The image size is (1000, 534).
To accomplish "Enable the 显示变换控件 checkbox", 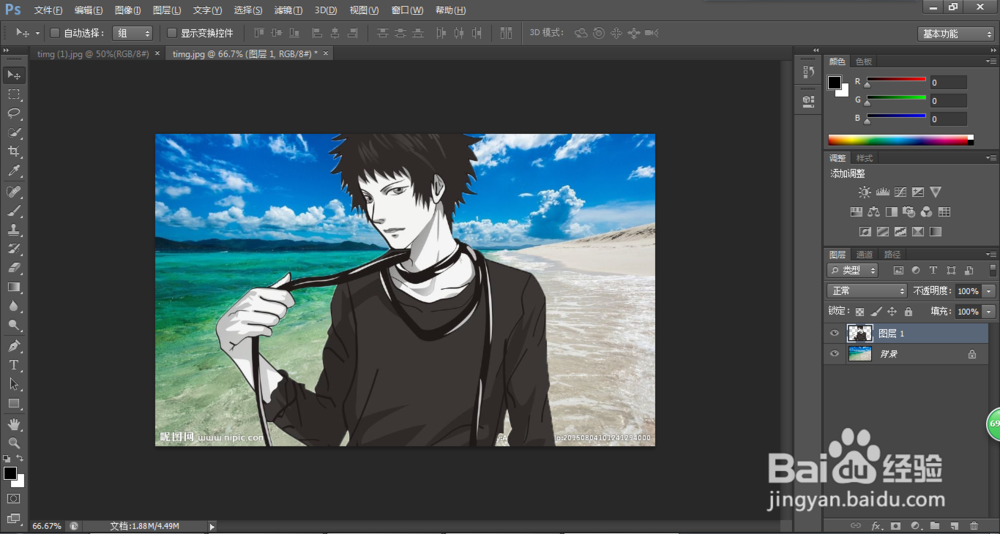I will tap(172, 33).
